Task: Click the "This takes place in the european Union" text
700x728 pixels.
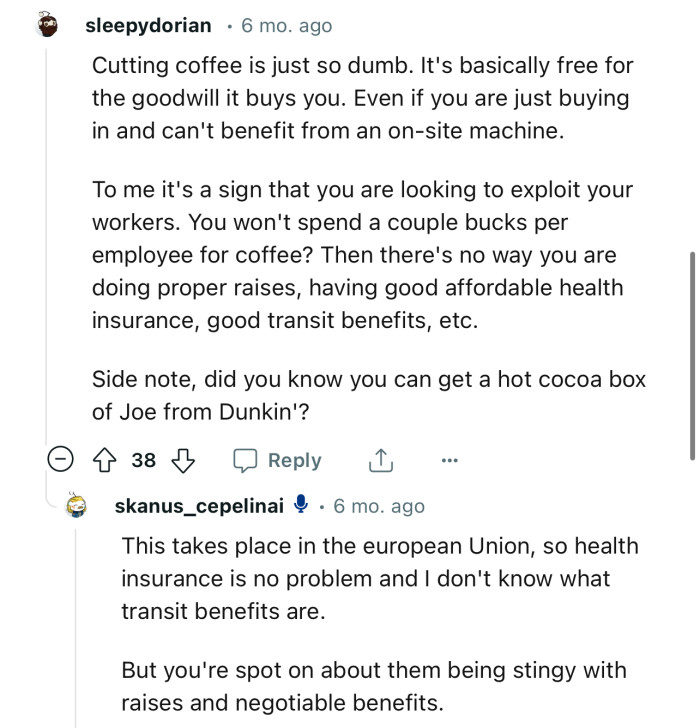Action: (x=379, y=579)
